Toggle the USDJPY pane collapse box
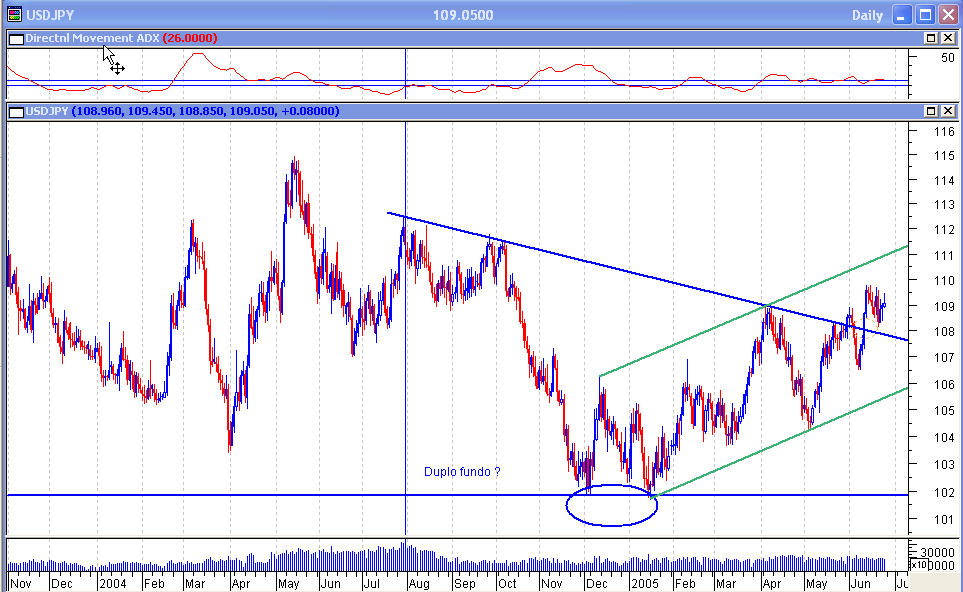This screenshot has width=963, height=592. pos(15,111)
